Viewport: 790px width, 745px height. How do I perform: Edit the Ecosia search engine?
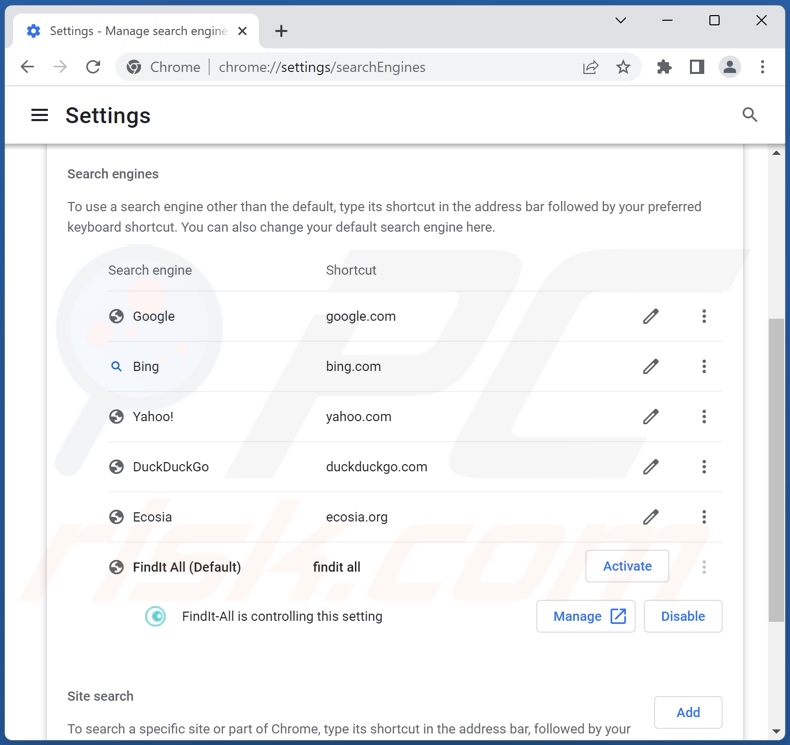click(650, 517)
